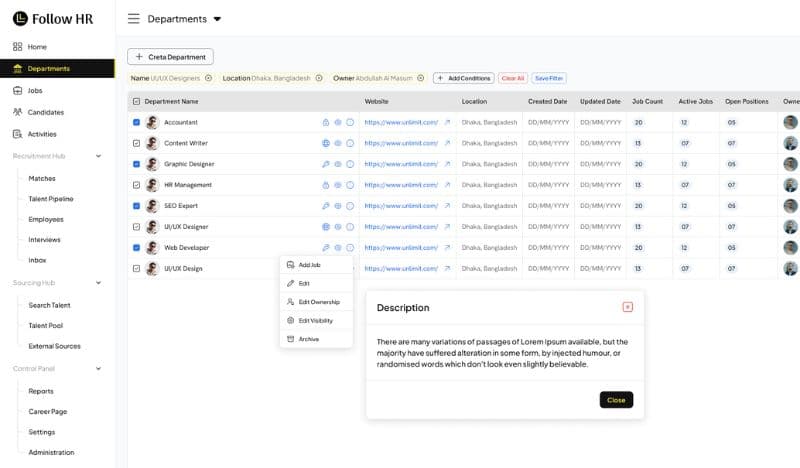Click the Jobs briefcase icon in sidebar
The image size is (800, 468).
[18, 90]
